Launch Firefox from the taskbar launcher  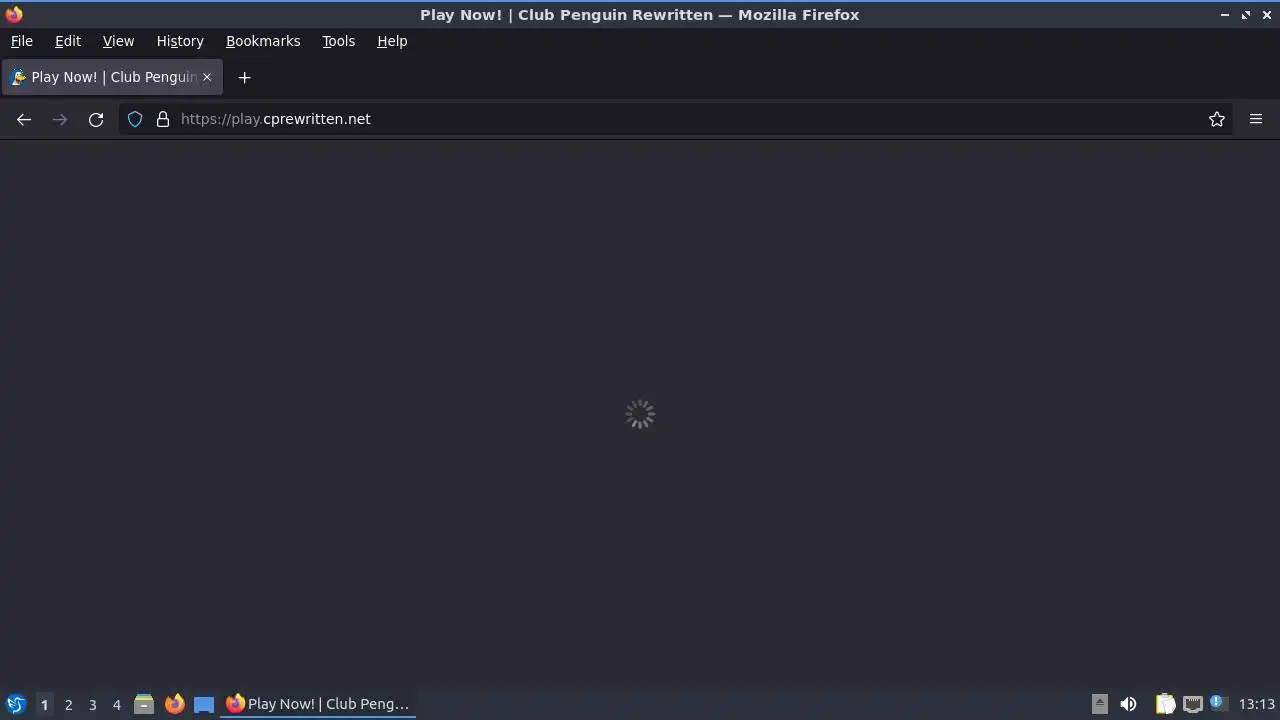(x=174, y=704)
